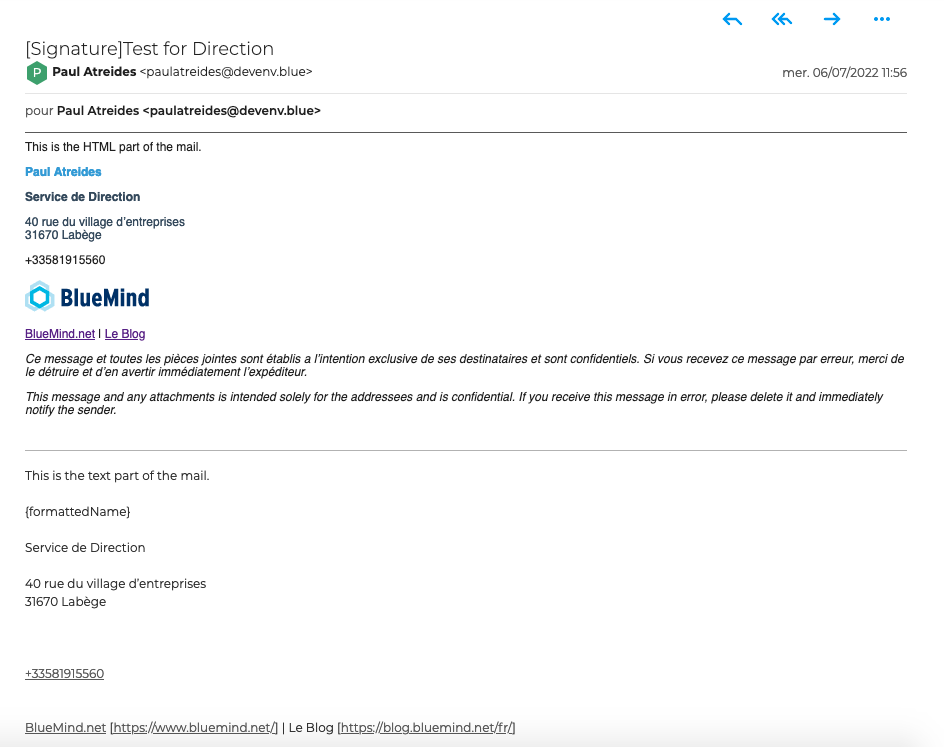Viewport: 944px width, 747px height.
Task: Click the message date 06/07/2022 11:56
Action: 844,73
